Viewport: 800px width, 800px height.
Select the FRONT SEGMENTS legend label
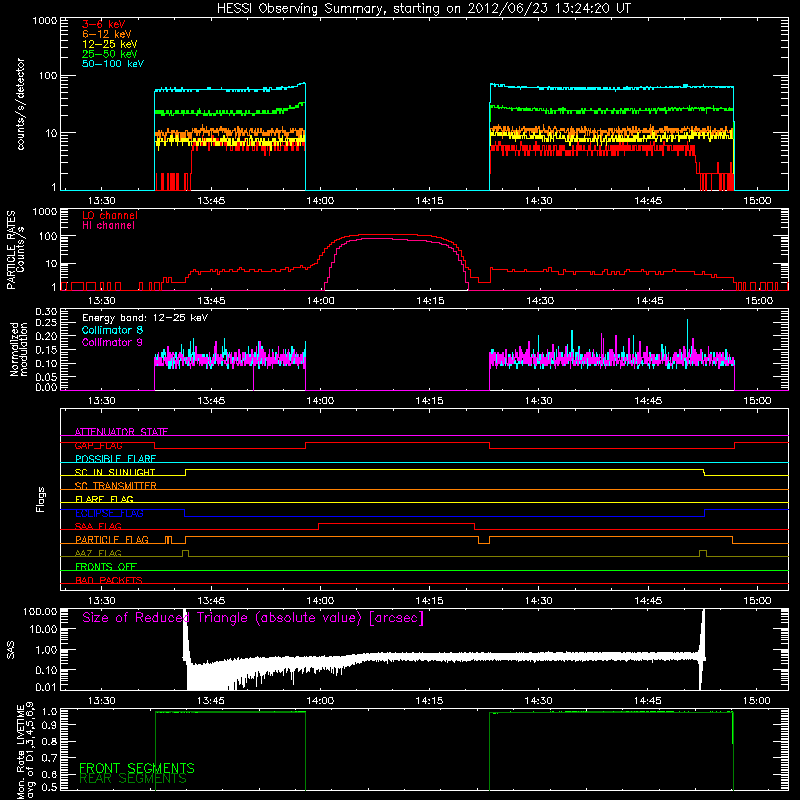(137, 768)
